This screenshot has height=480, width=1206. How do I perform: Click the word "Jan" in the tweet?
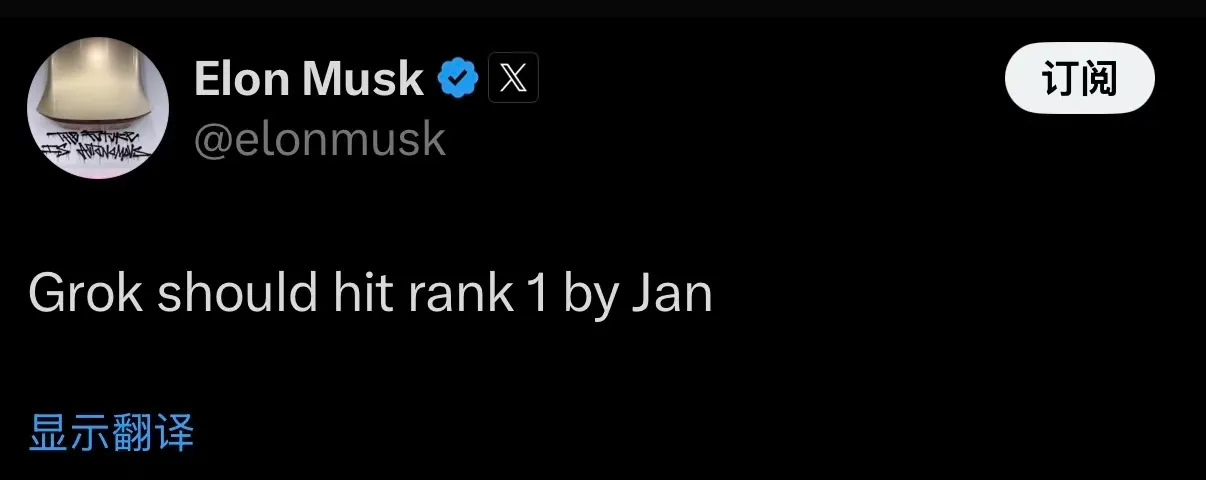pos(672,294)
